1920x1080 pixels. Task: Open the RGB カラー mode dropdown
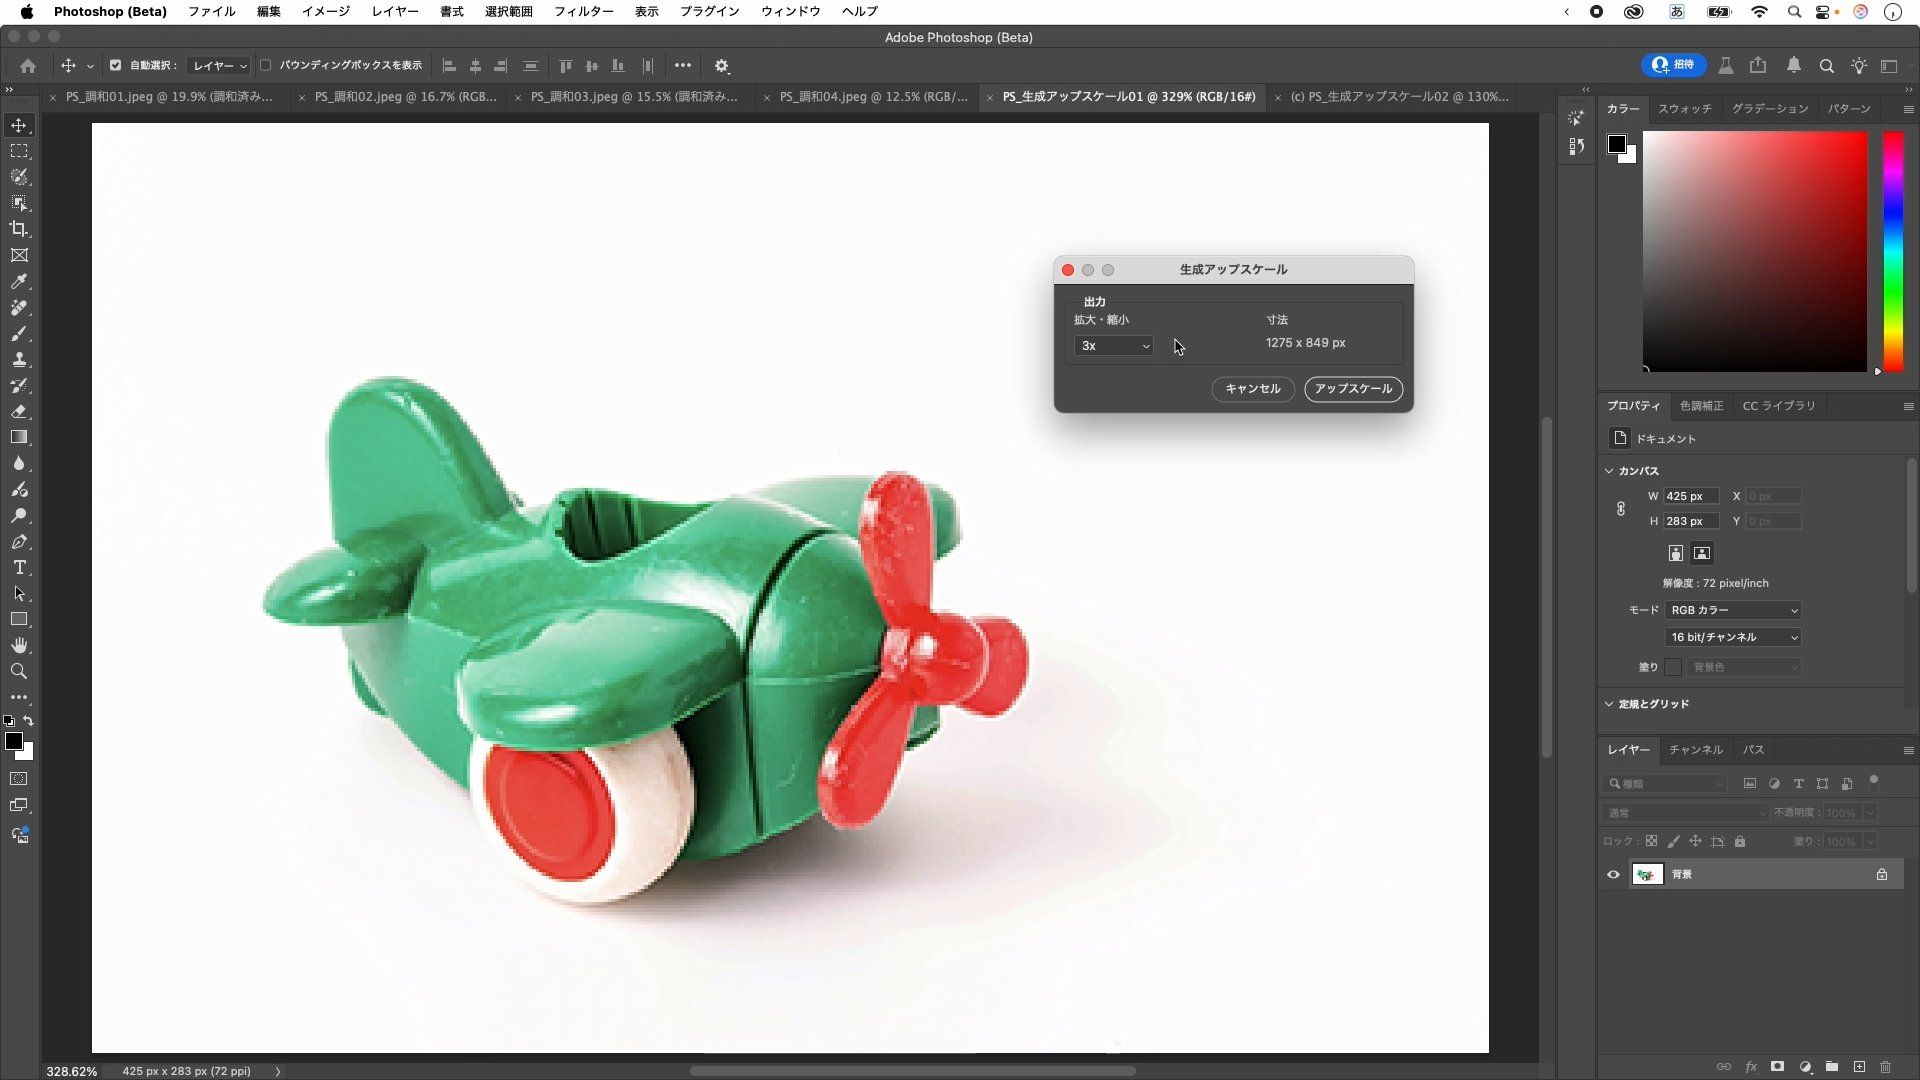(x=1733, y=610)
